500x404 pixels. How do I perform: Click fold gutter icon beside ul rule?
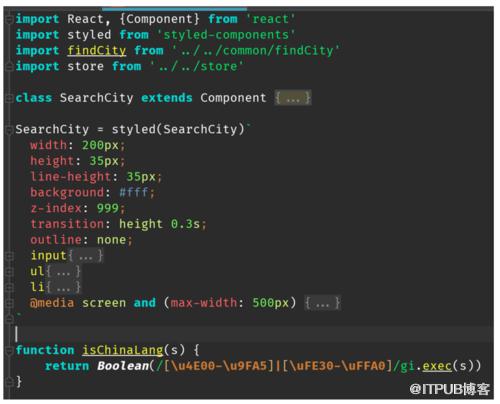[9, 272]
